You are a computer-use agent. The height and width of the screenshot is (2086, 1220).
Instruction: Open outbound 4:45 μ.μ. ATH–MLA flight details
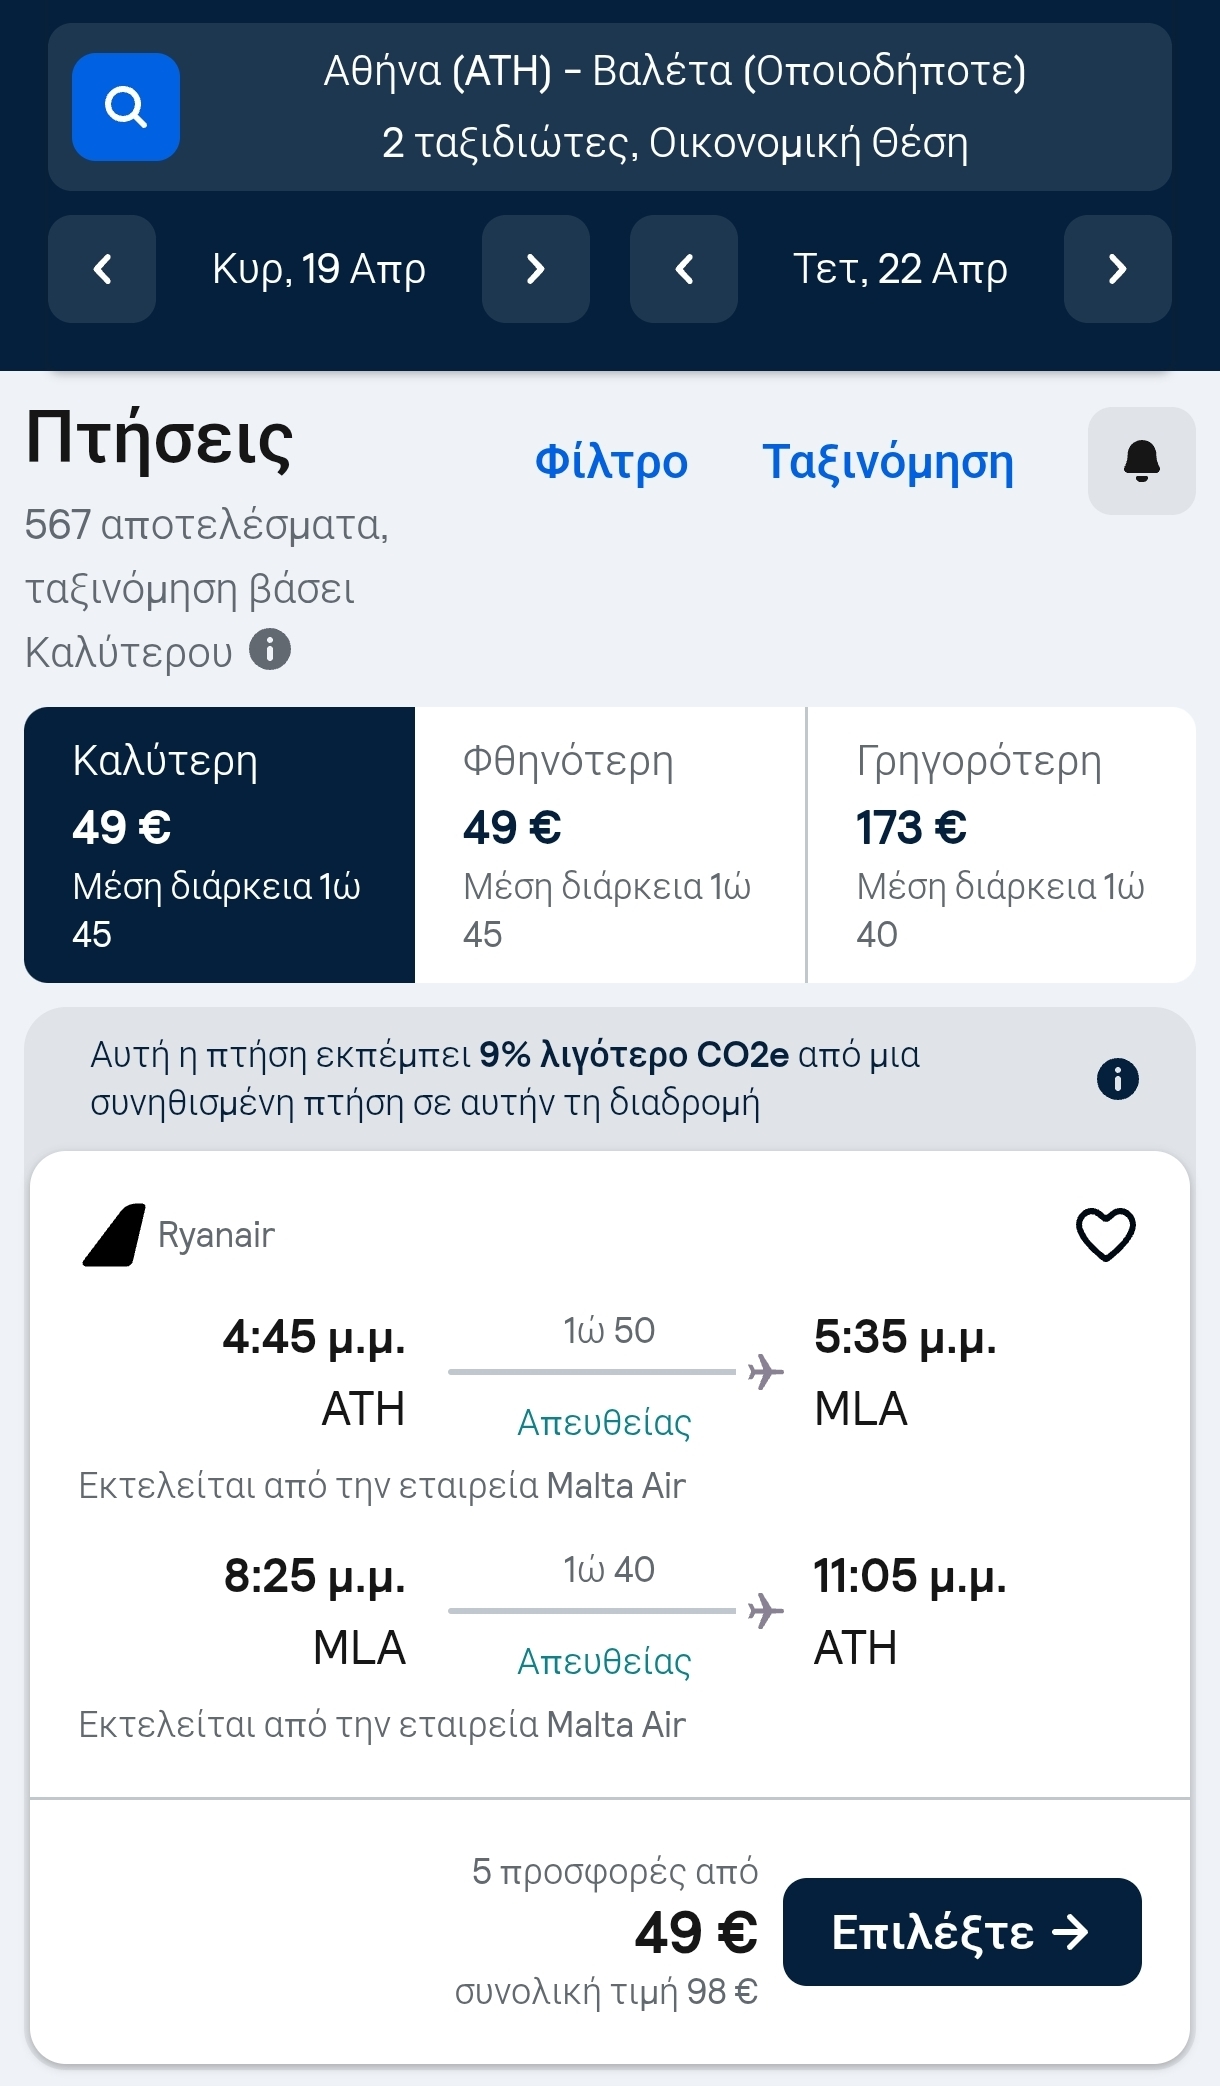point(608,1372)
